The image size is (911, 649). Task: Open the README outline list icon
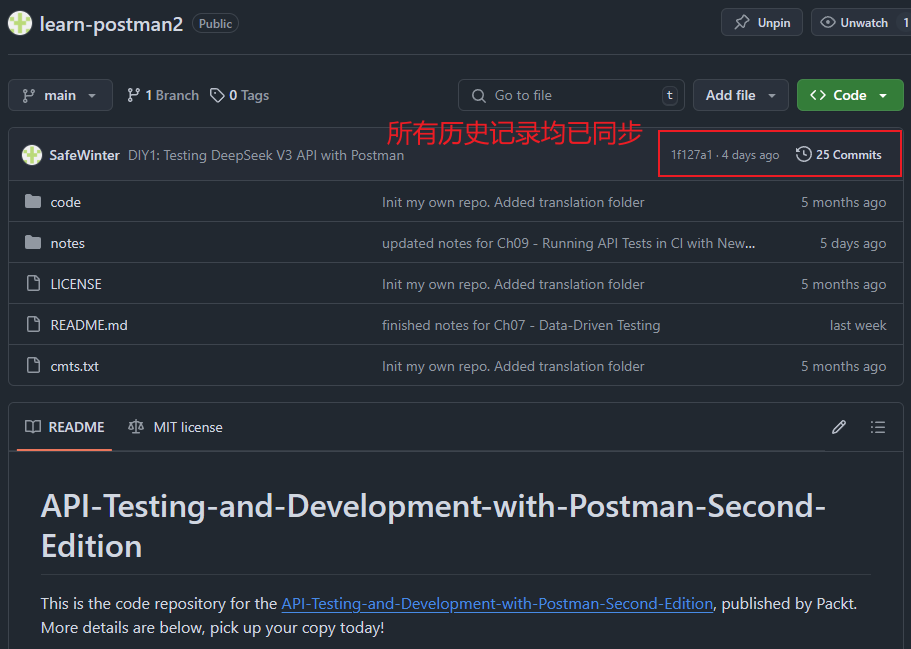(878, 427)
